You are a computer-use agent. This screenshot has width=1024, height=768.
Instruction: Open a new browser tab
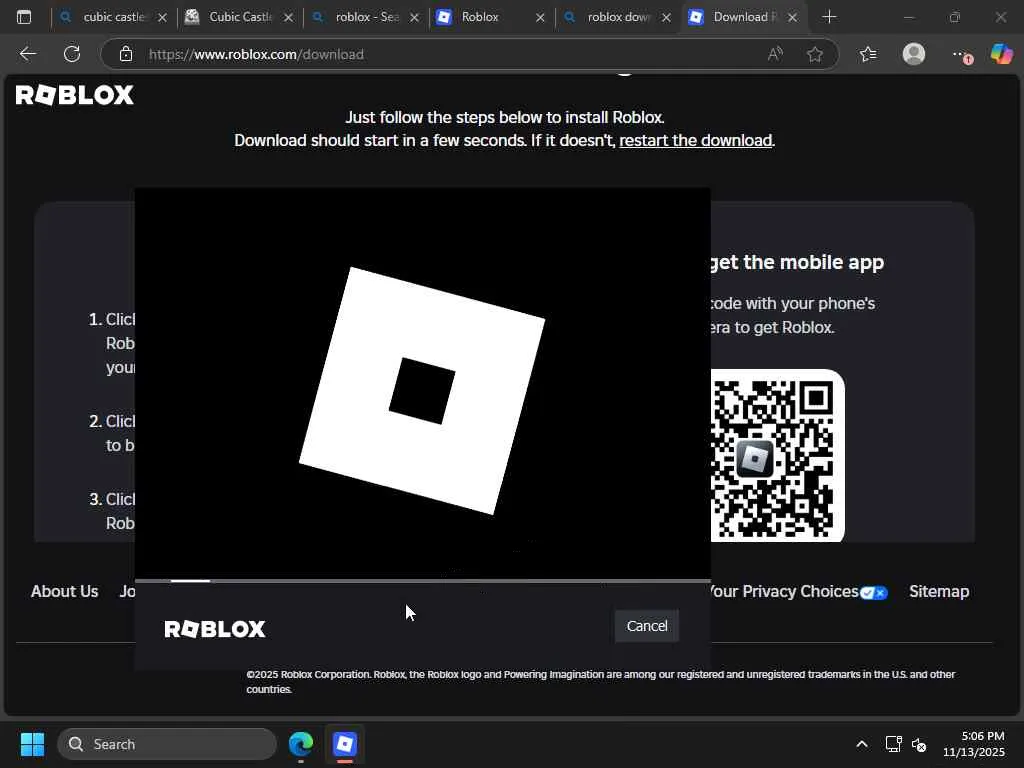point(829,17)
